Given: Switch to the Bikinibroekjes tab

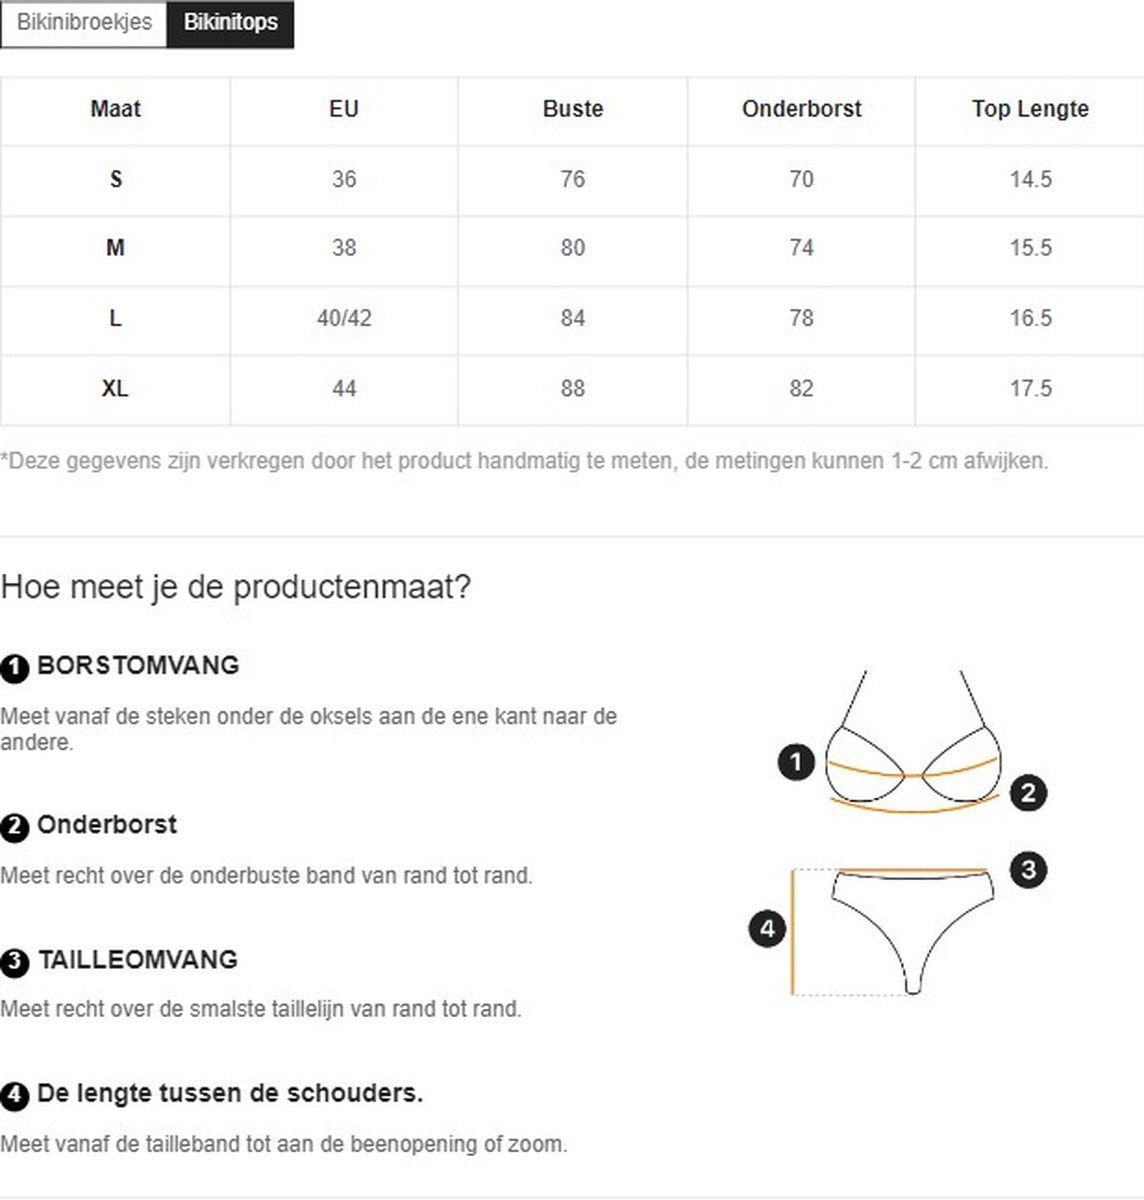Looking at the screenshot, I should [84, 22].
